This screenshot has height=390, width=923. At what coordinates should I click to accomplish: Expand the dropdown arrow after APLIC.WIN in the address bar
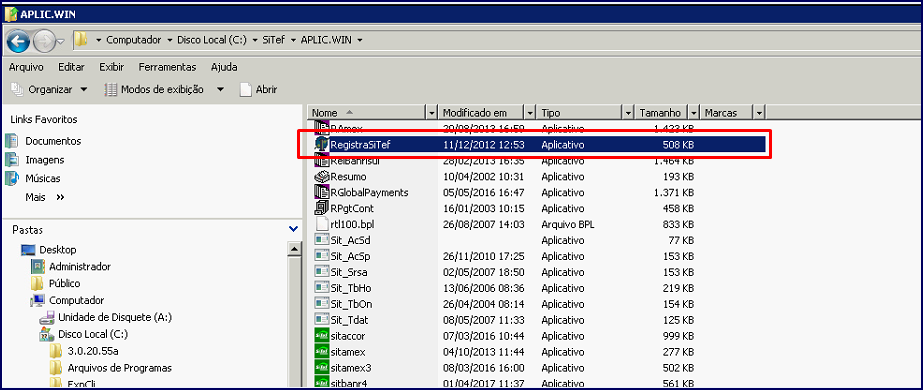[359, 40]
